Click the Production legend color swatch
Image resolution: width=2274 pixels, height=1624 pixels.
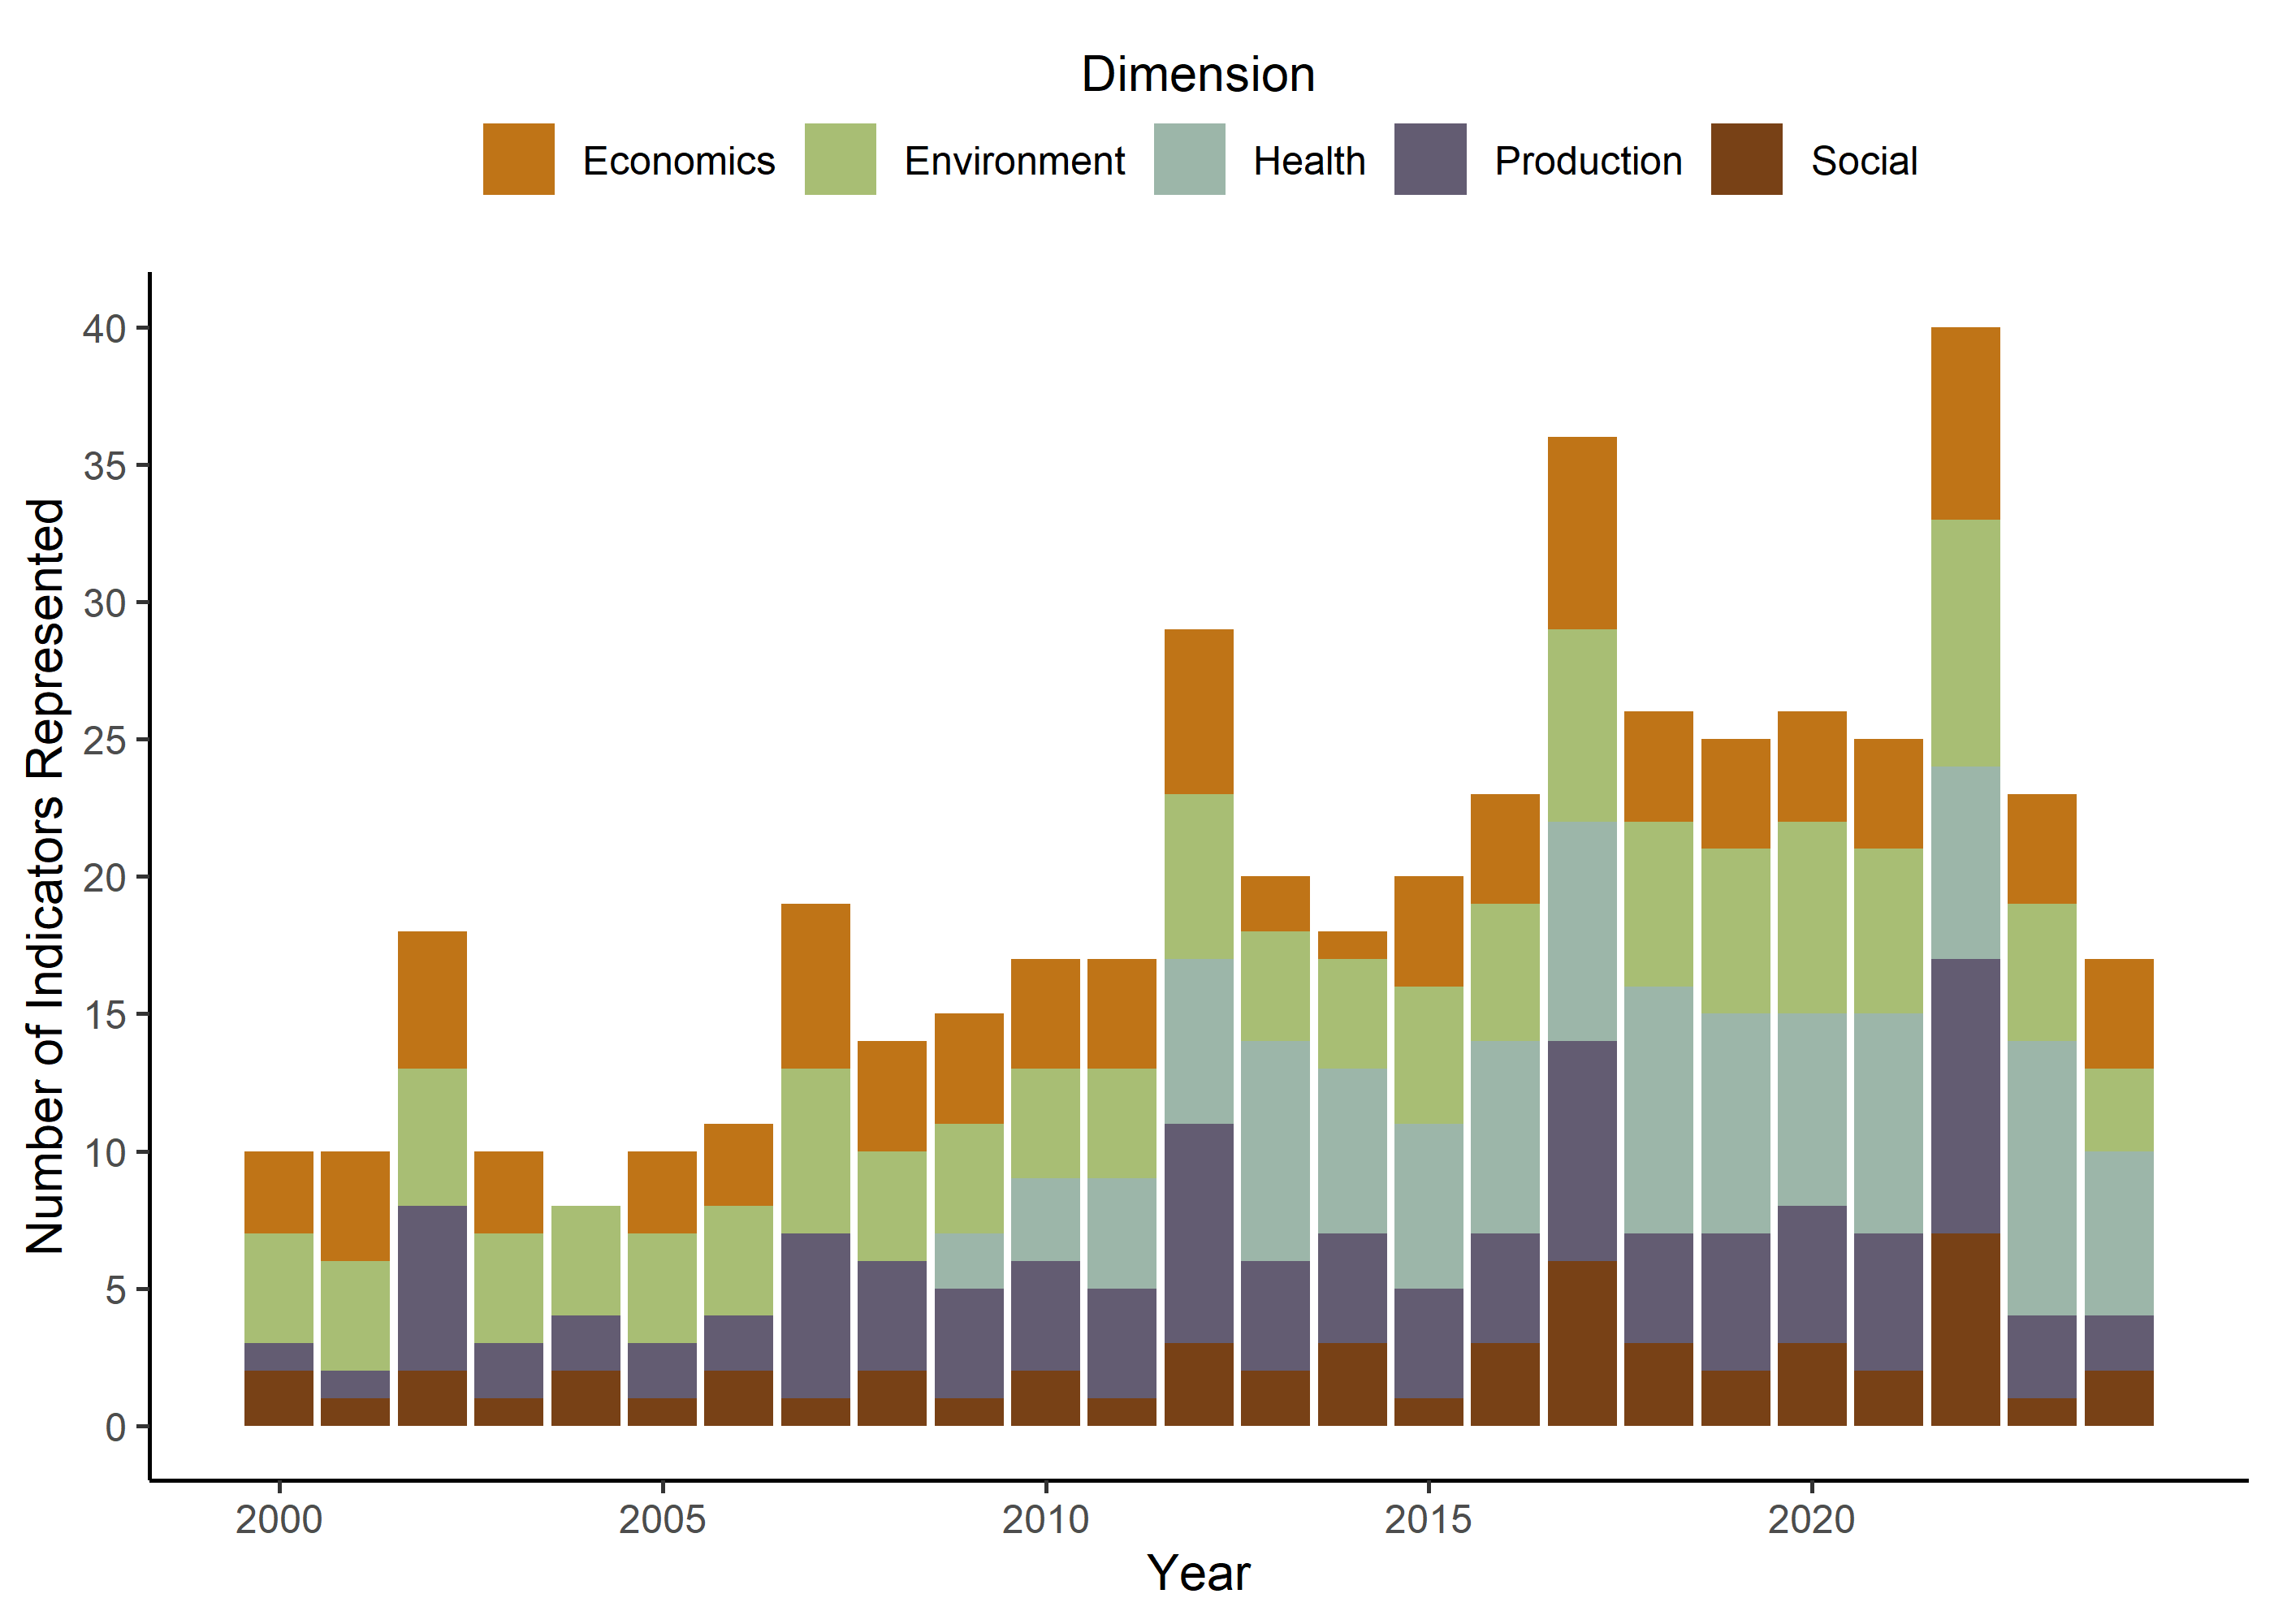tap(1430, 159)
